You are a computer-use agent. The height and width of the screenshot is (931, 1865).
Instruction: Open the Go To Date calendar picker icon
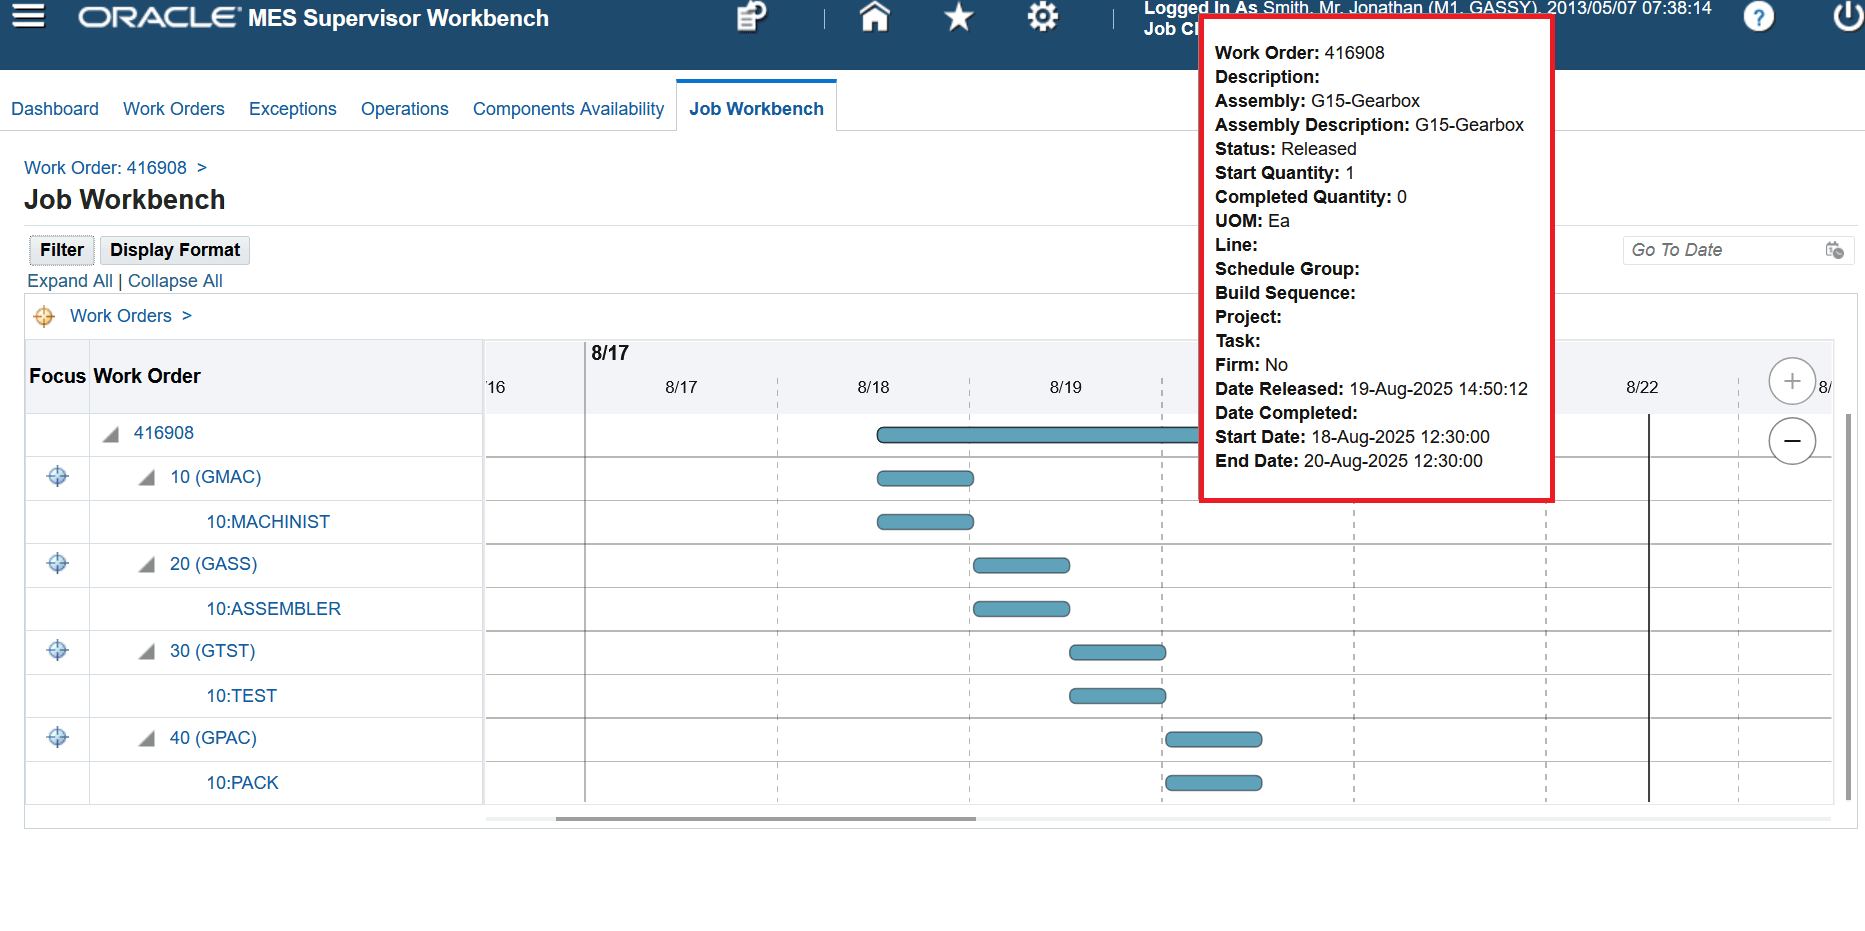click(x=1835, y=250)
